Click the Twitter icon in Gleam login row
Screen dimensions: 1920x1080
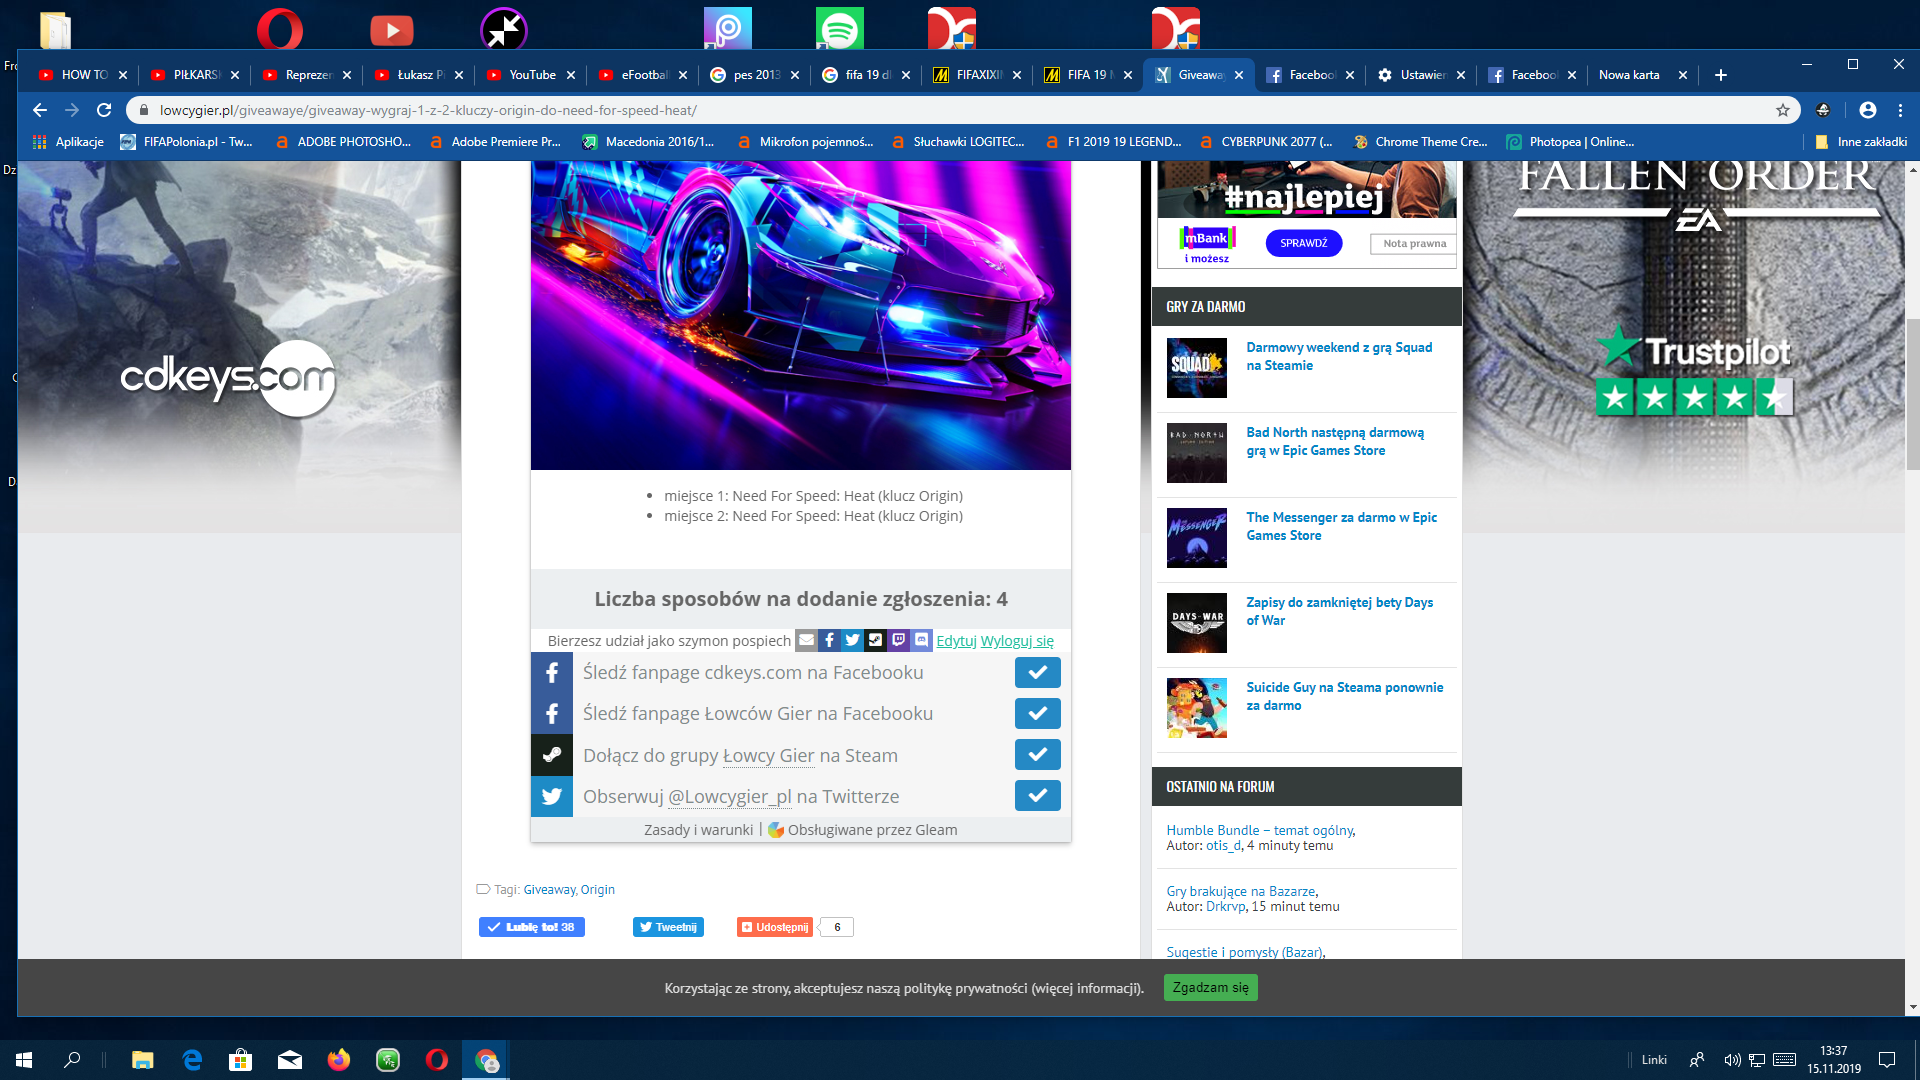(852, 640)
